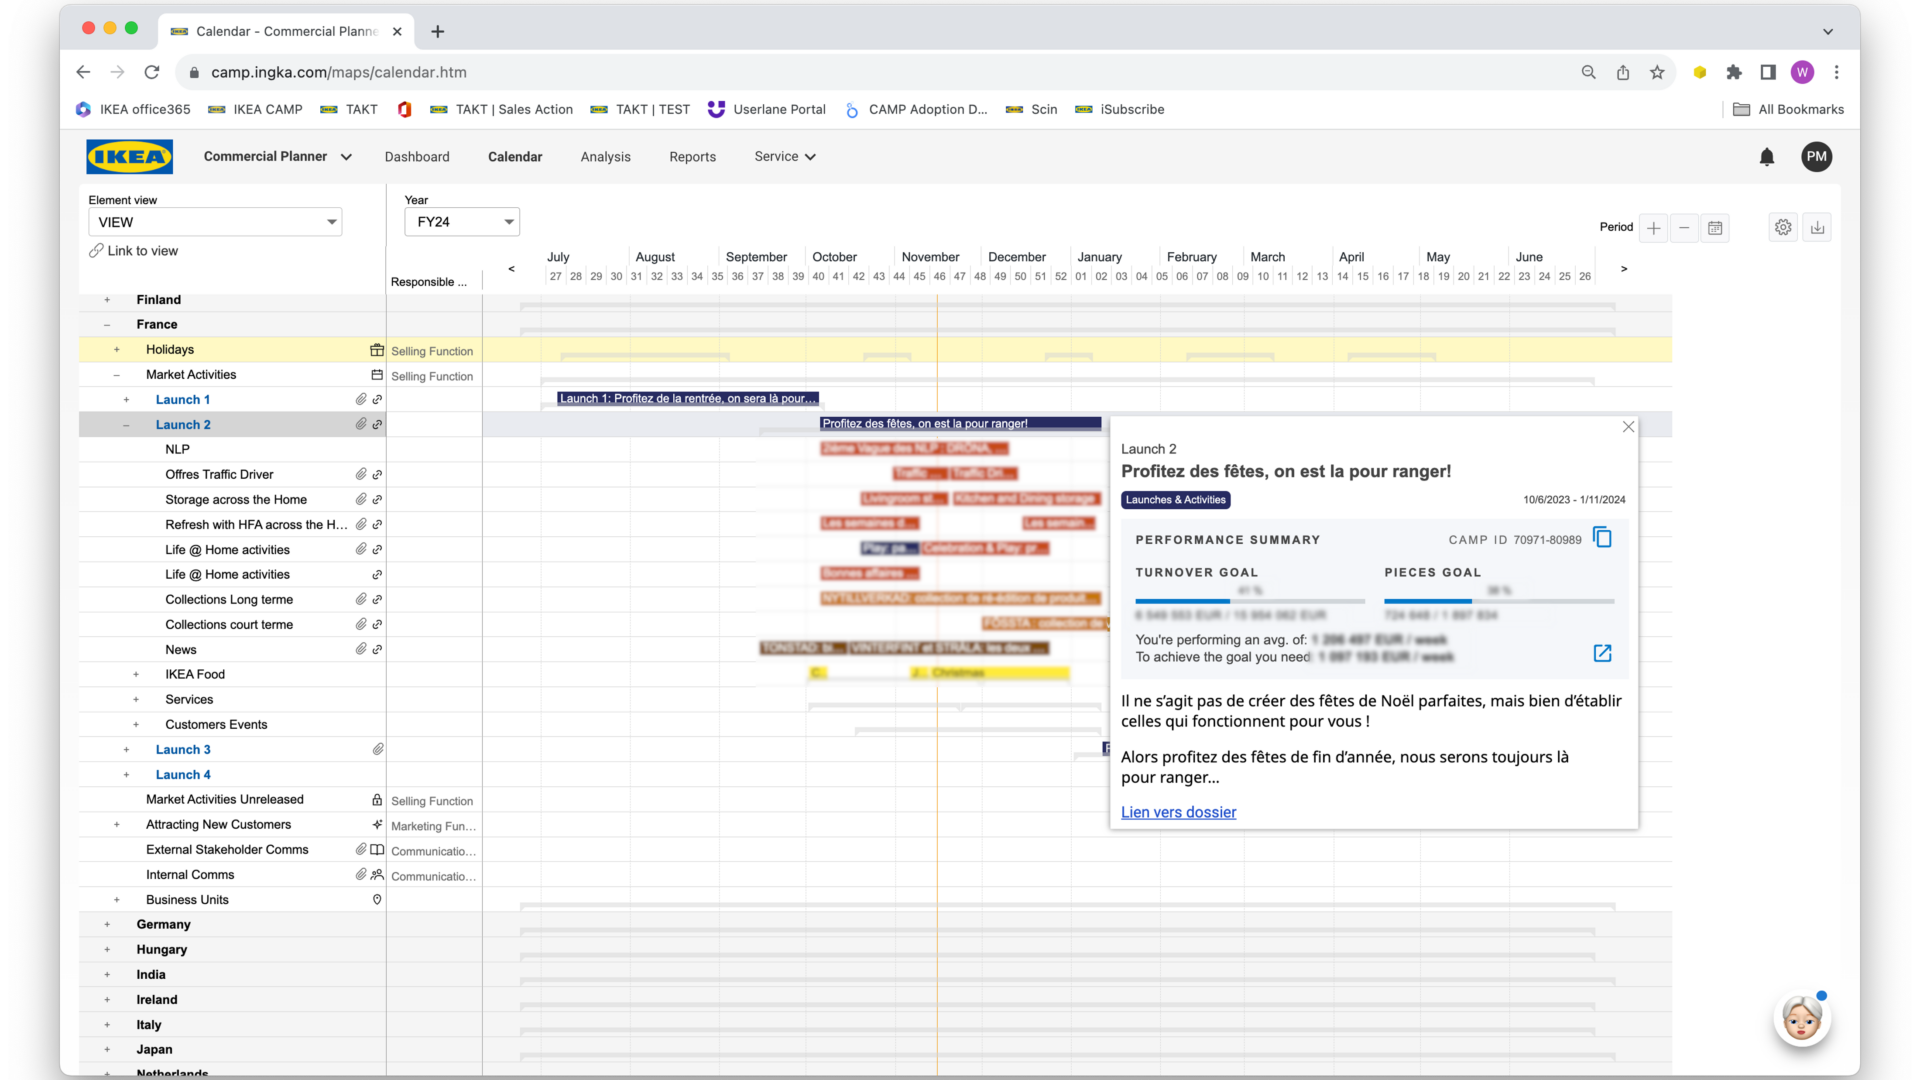The height and width of the screenshot is (1080, 1920).
Task: Bookmark this page with the star icon
Action: tap(1657, 72)
